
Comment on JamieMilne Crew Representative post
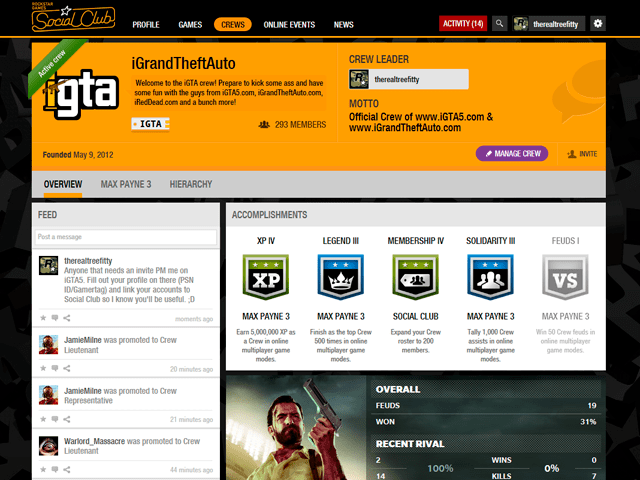click(55, 419)
